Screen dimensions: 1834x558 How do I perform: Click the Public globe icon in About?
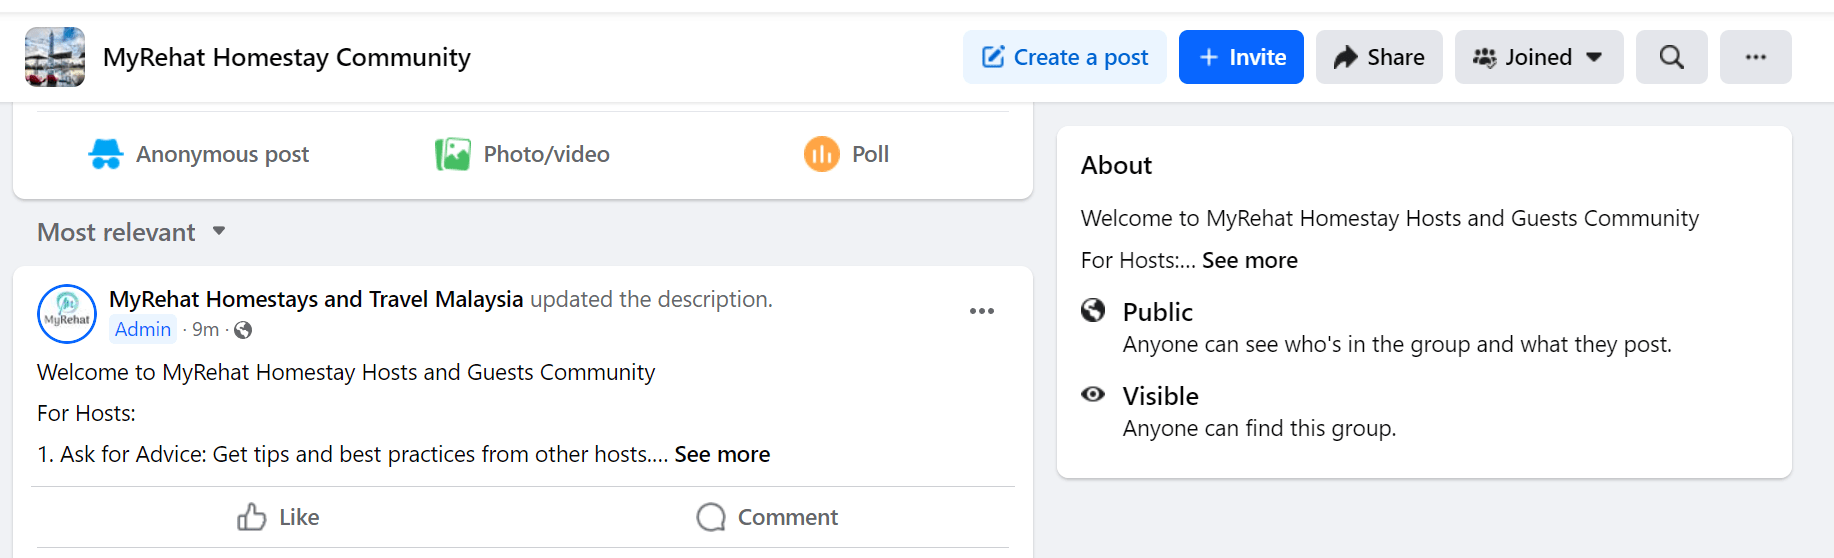click(x=1093, y=310)
